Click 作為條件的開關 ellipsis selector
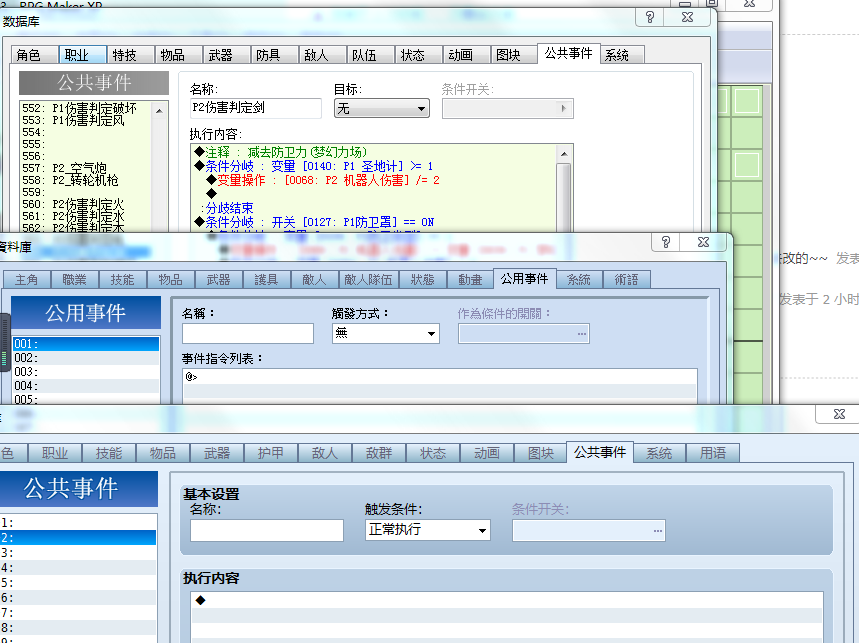The image size is (859, 643). (582, 334)
